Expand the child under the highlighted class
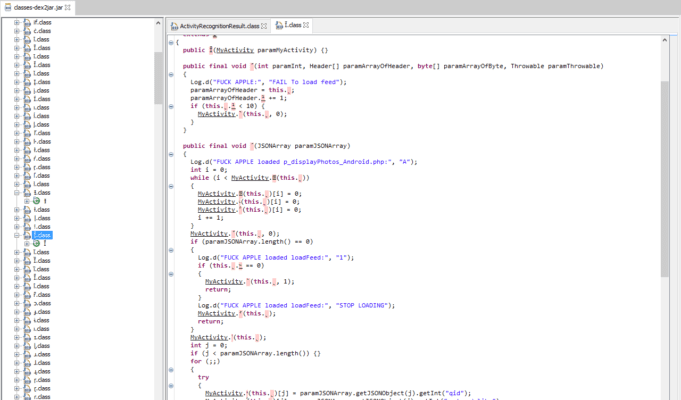 coord(27,244)
